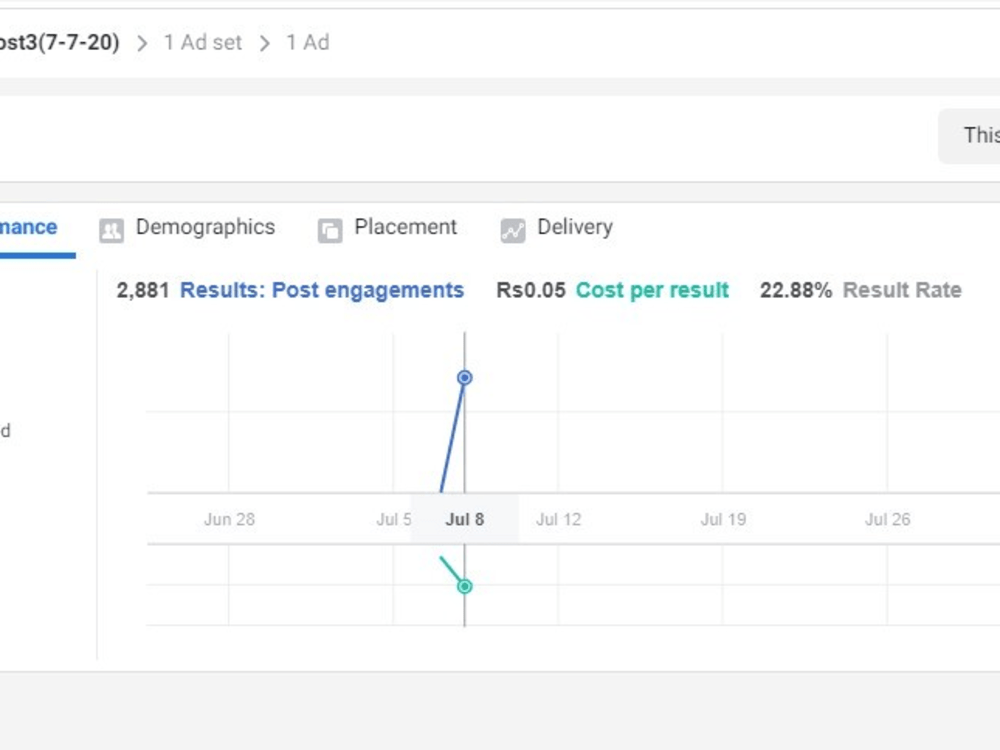Click the Delivery chart icon
Screen dimensions: 1000x750
tap(513, 230)
